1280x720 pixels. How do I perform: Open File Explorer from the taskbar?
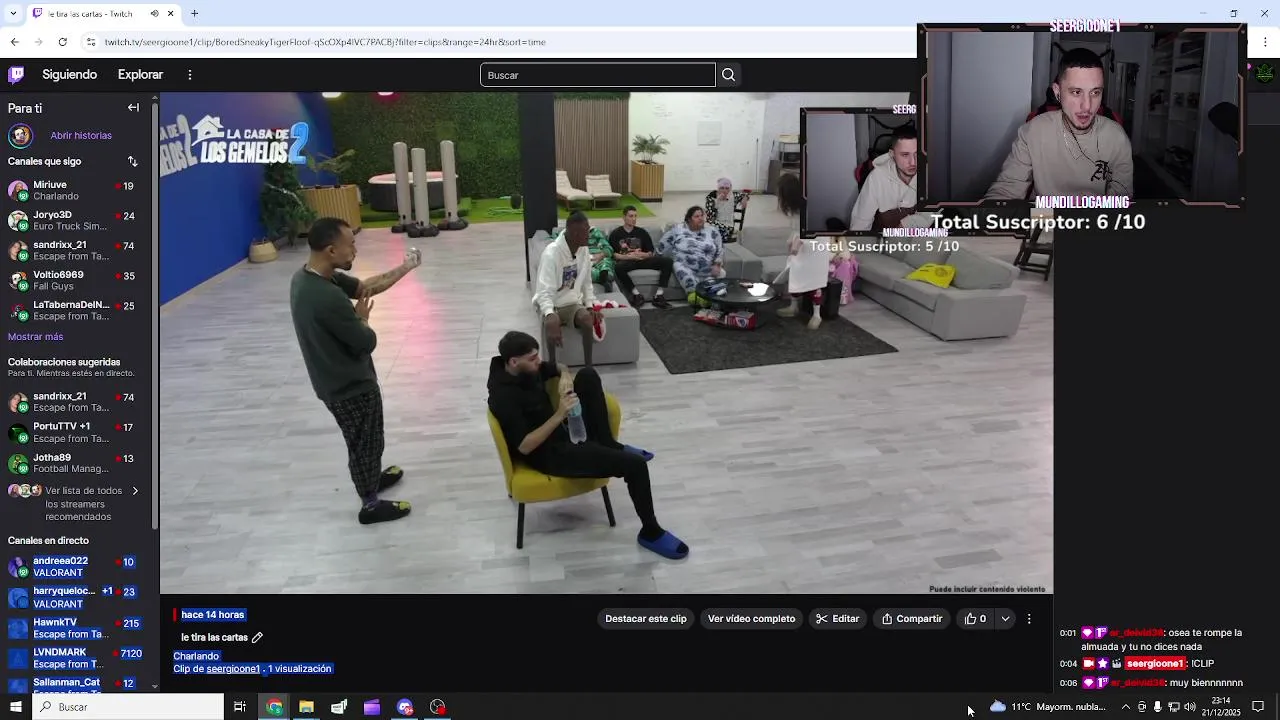(x=306, y=707)
